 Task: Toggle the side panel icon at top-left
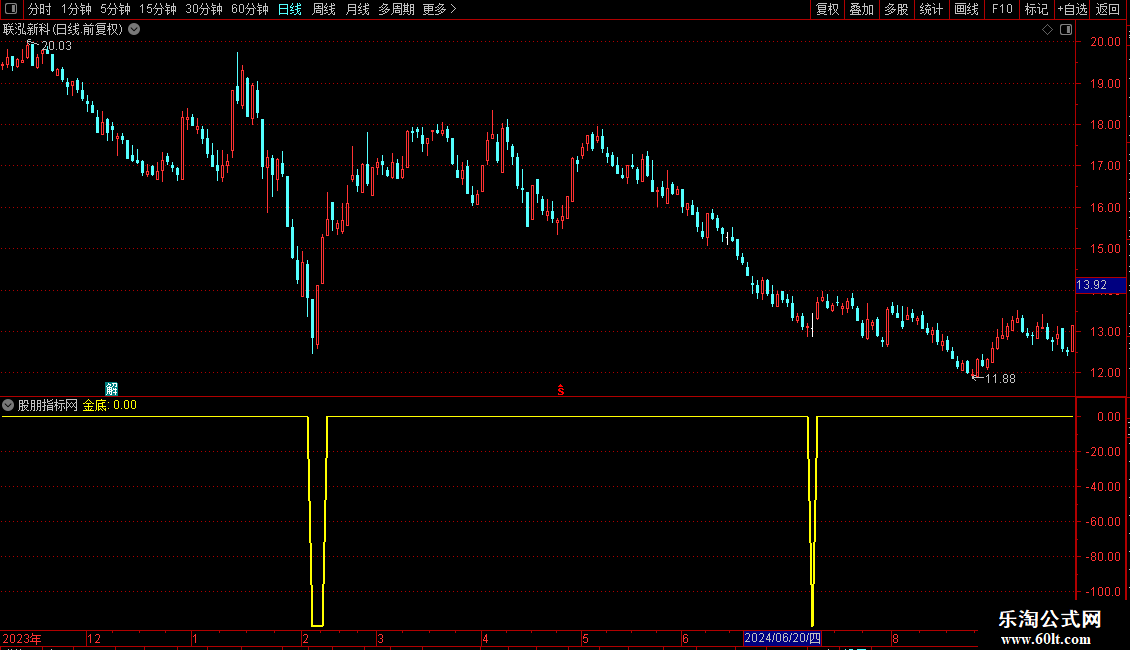click(11, 9)
